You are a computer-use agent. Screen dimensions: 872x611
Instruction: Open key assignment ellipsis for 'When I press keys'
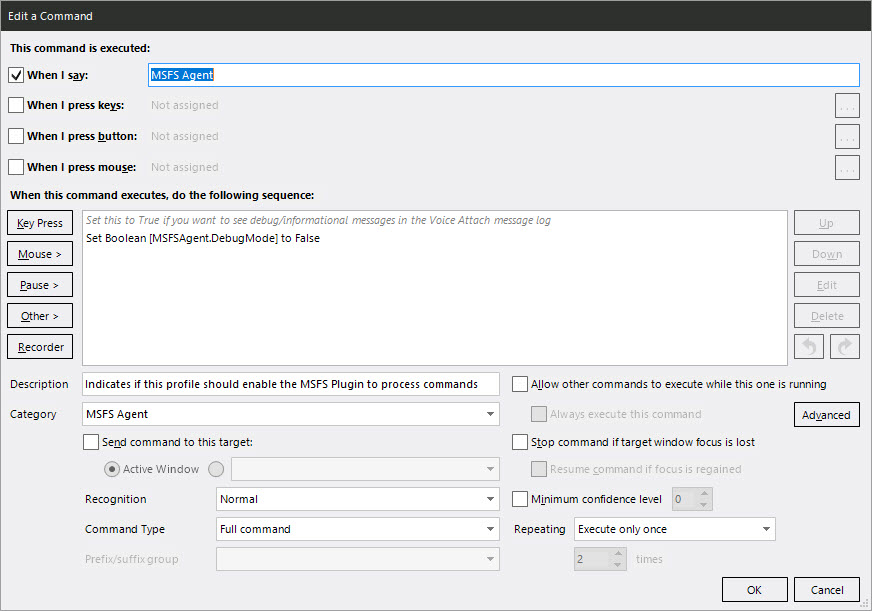[x=847, y=106]
